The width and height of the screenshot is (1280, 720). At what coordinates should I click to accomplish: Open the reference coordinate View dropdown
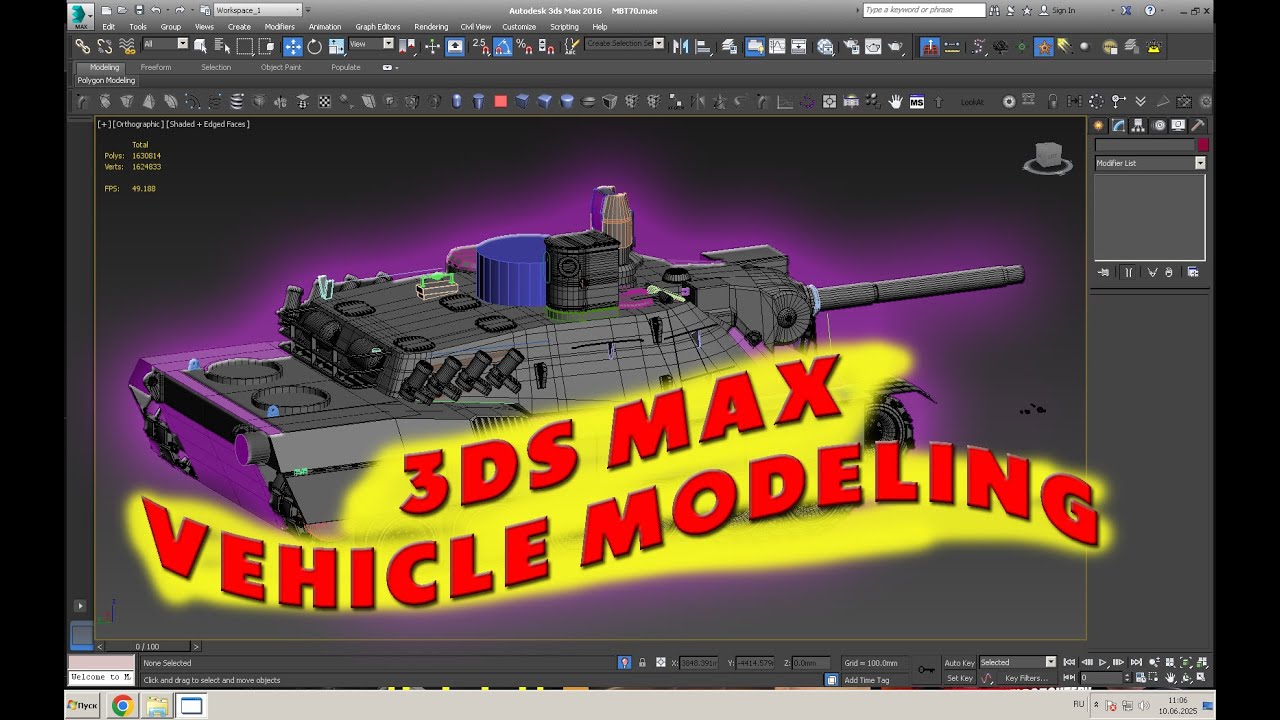pyautogui.click(x=371, y=44)
